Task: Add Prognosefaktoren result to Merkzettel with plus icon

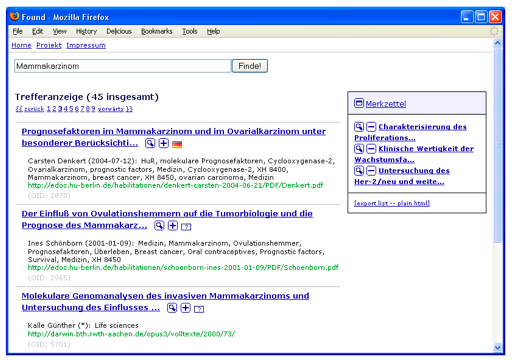Action: [x=163, y=143]
